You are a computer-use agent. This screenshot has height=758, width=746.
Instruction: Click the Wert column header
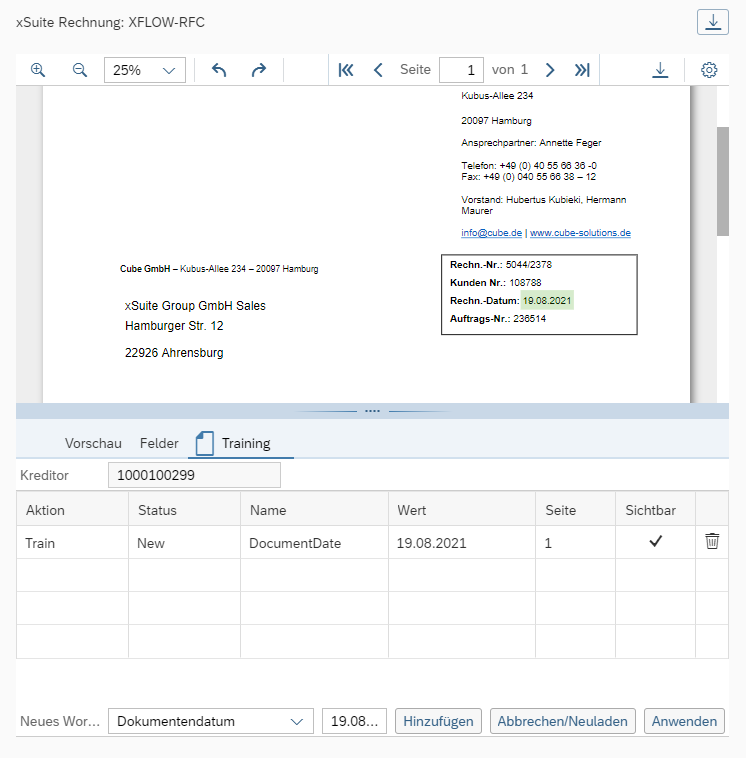coord(462,510)
